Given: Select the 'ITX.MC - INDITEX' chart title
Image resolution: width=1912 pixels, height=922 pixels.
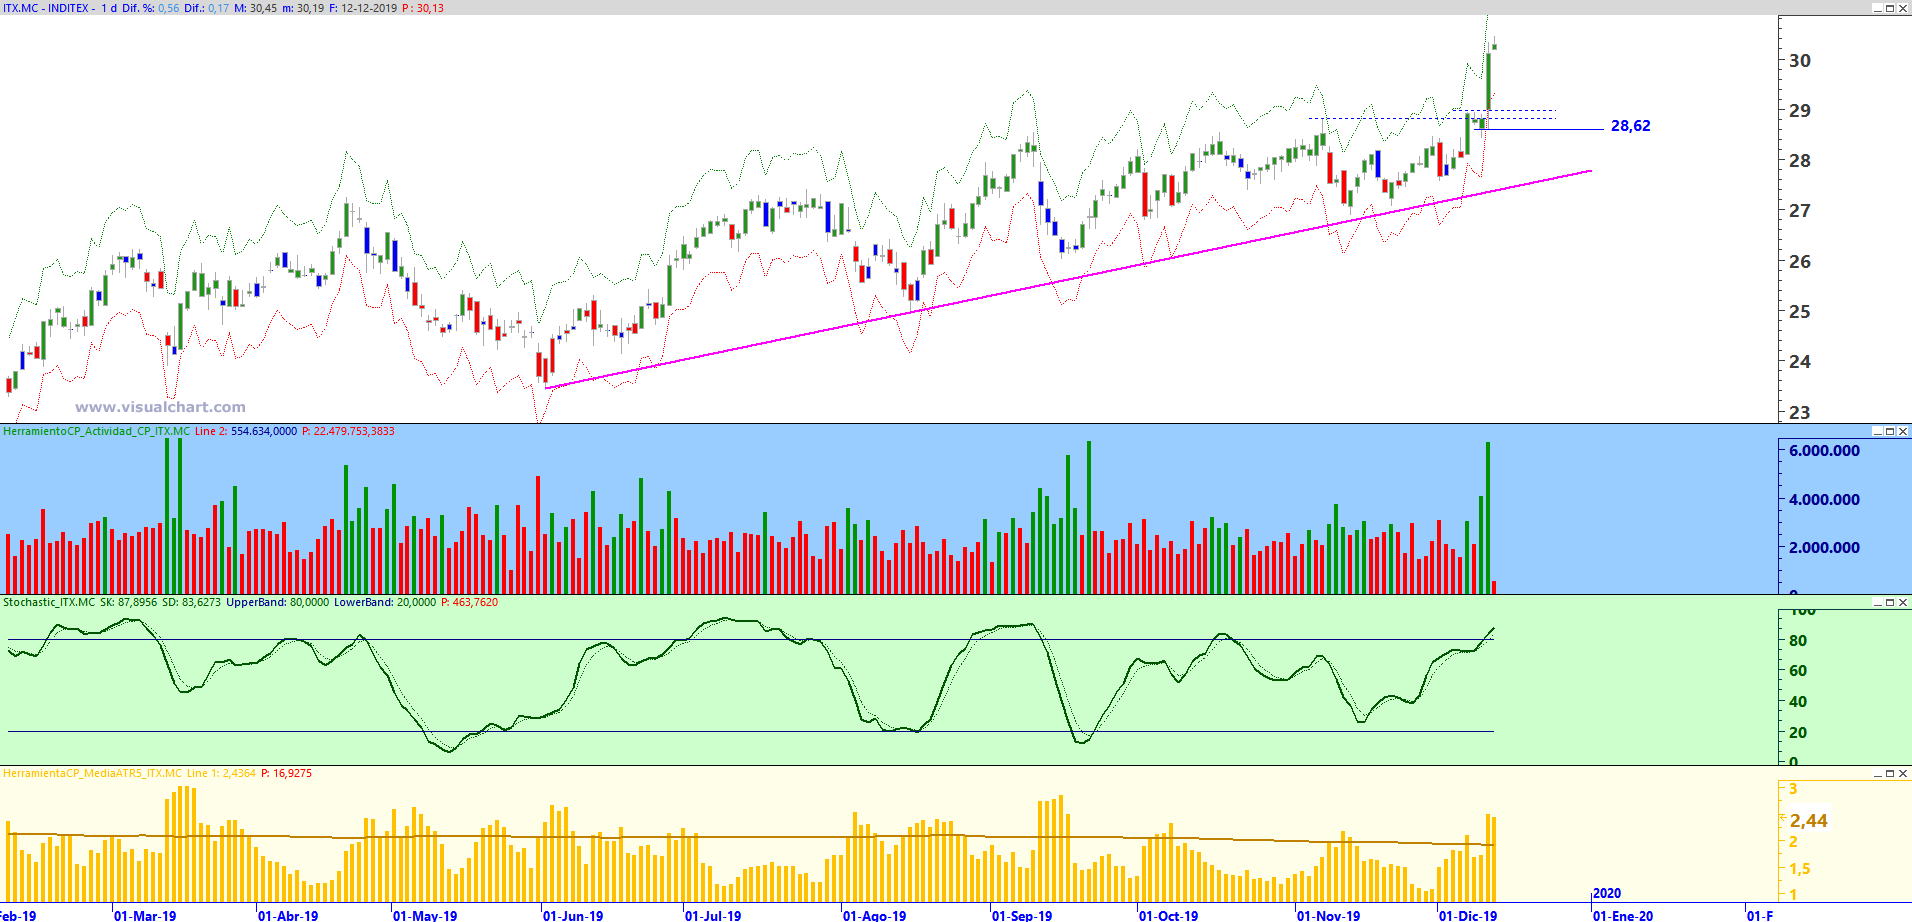Looking at the screenshot, I should tap(46, 8).
